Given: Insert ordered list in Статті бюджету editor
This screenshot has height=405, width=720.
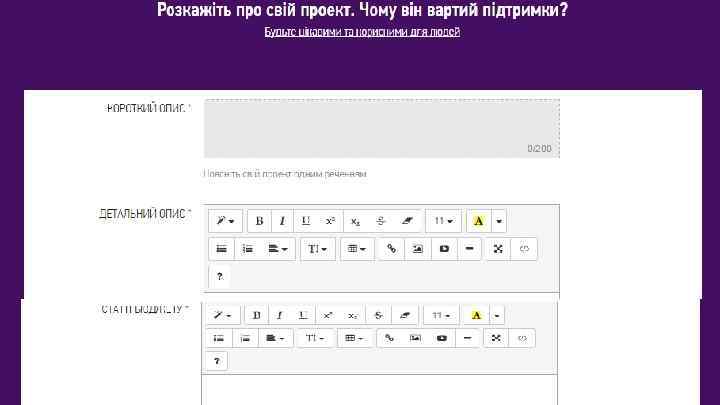Looking at the screenshot, I should (x=245, y=338).
